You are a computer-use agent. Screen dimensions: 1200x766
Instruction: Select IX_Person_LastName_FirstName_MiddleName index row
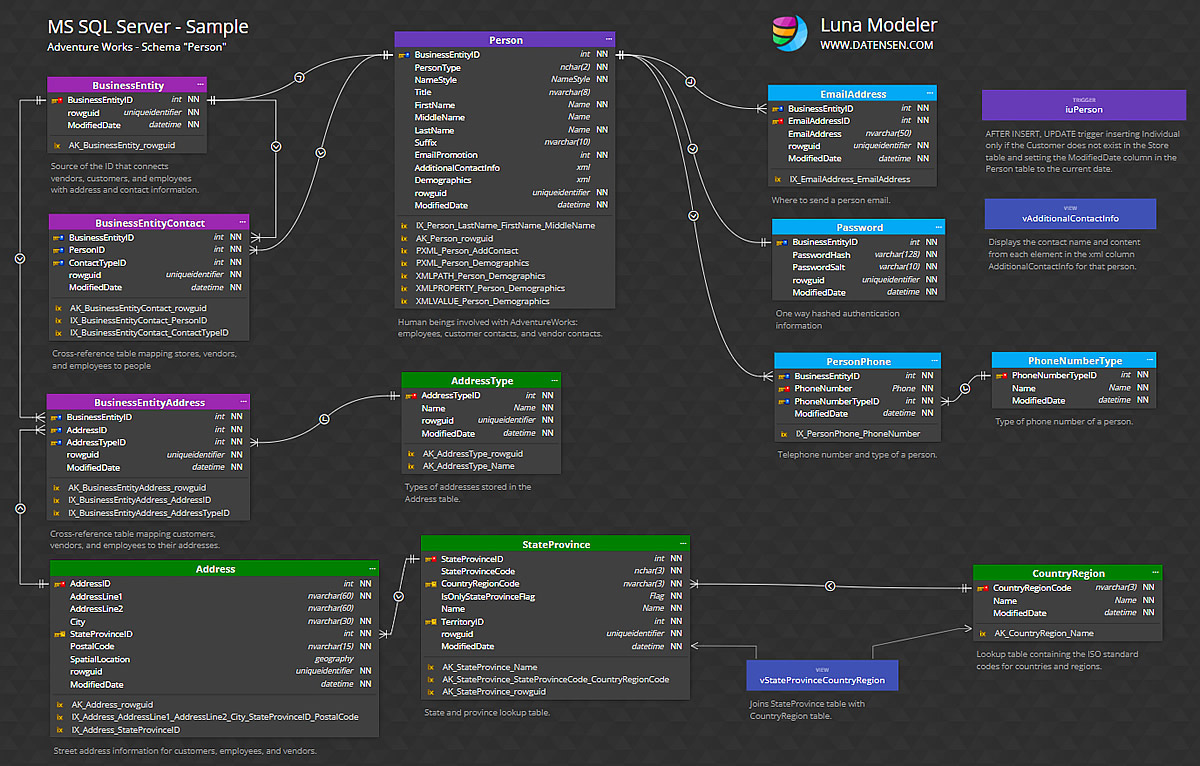tap(505, 225)
